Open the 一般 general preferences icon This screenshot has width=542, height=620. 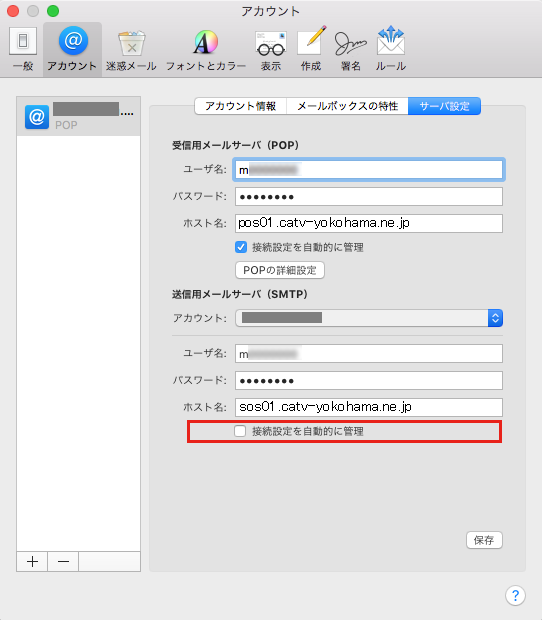pos(23,49)
